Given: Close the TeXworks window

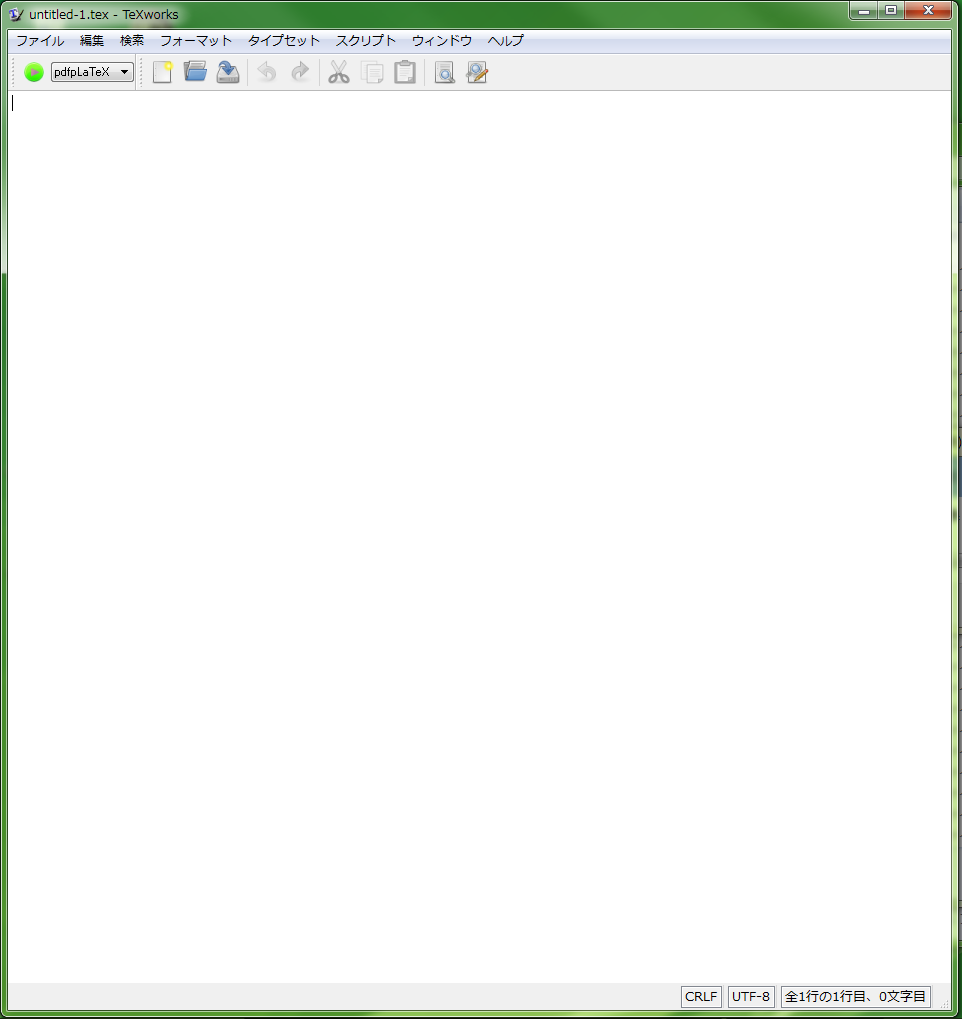Looking at the screenshot, I should click(x=928, y=11).
